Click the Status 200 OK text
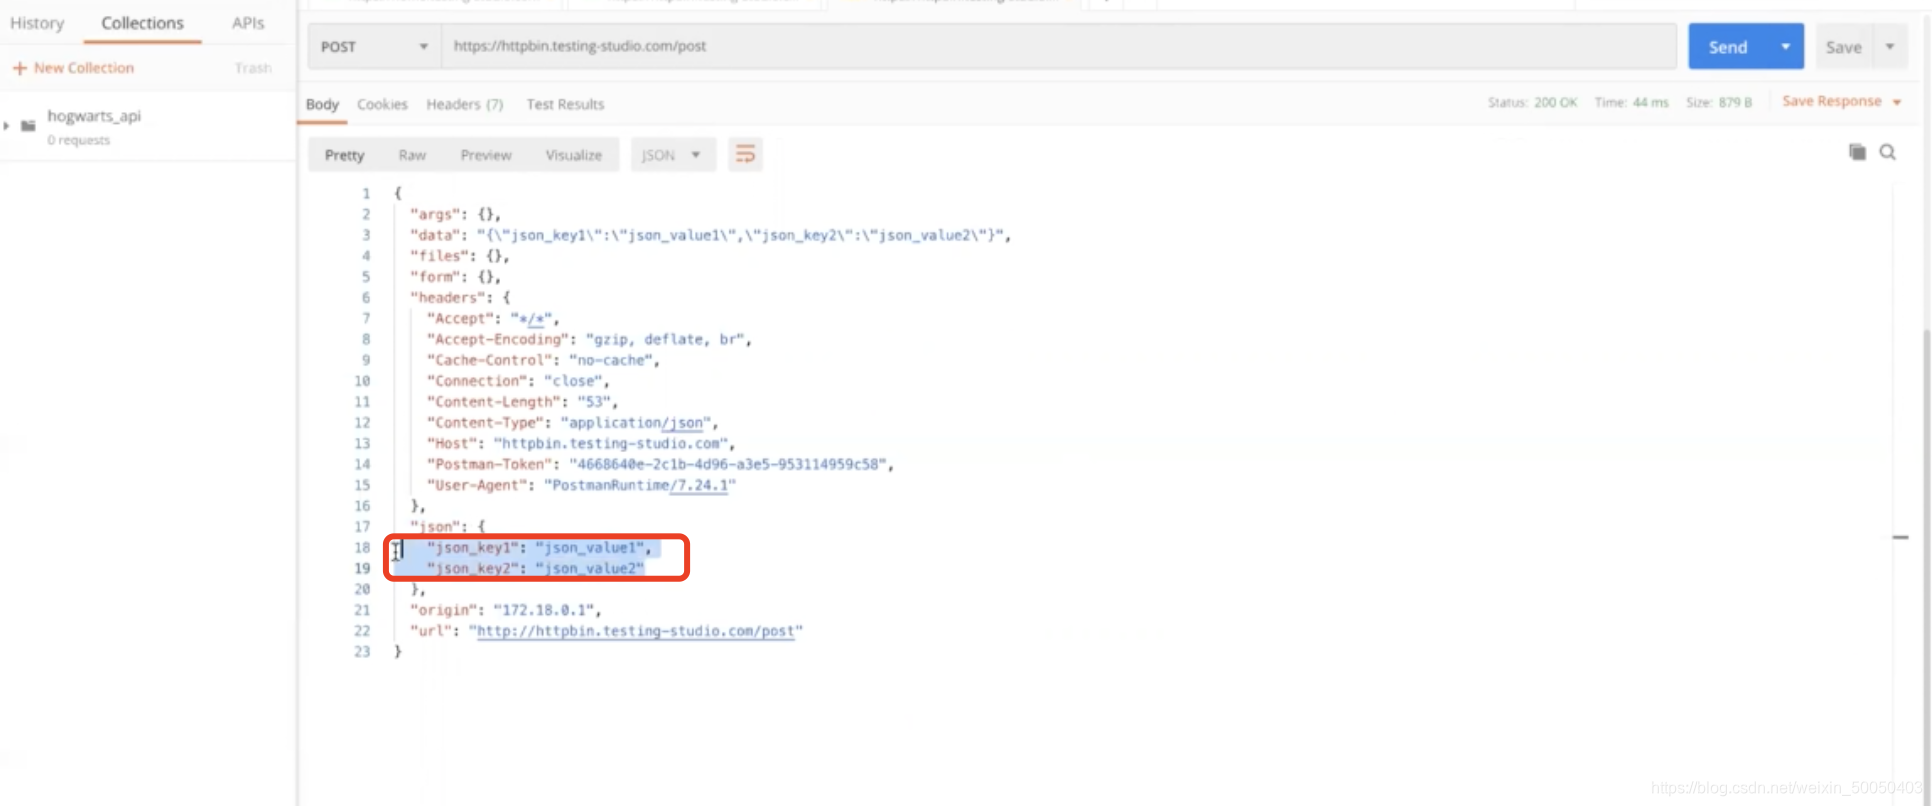This screenshot has width=1932, height=806. pyautogui.click(x=1532, y=102)
